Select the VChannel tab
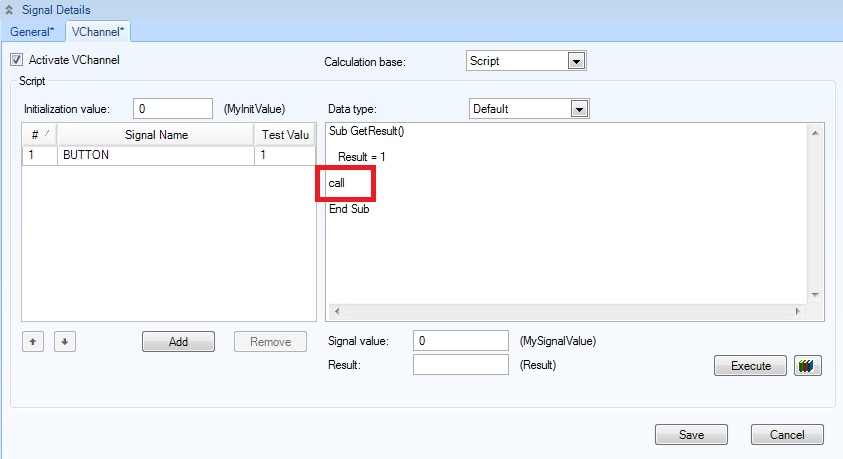Image resolution: width=843 pixels, height=459 pixels. coord(98,31)
